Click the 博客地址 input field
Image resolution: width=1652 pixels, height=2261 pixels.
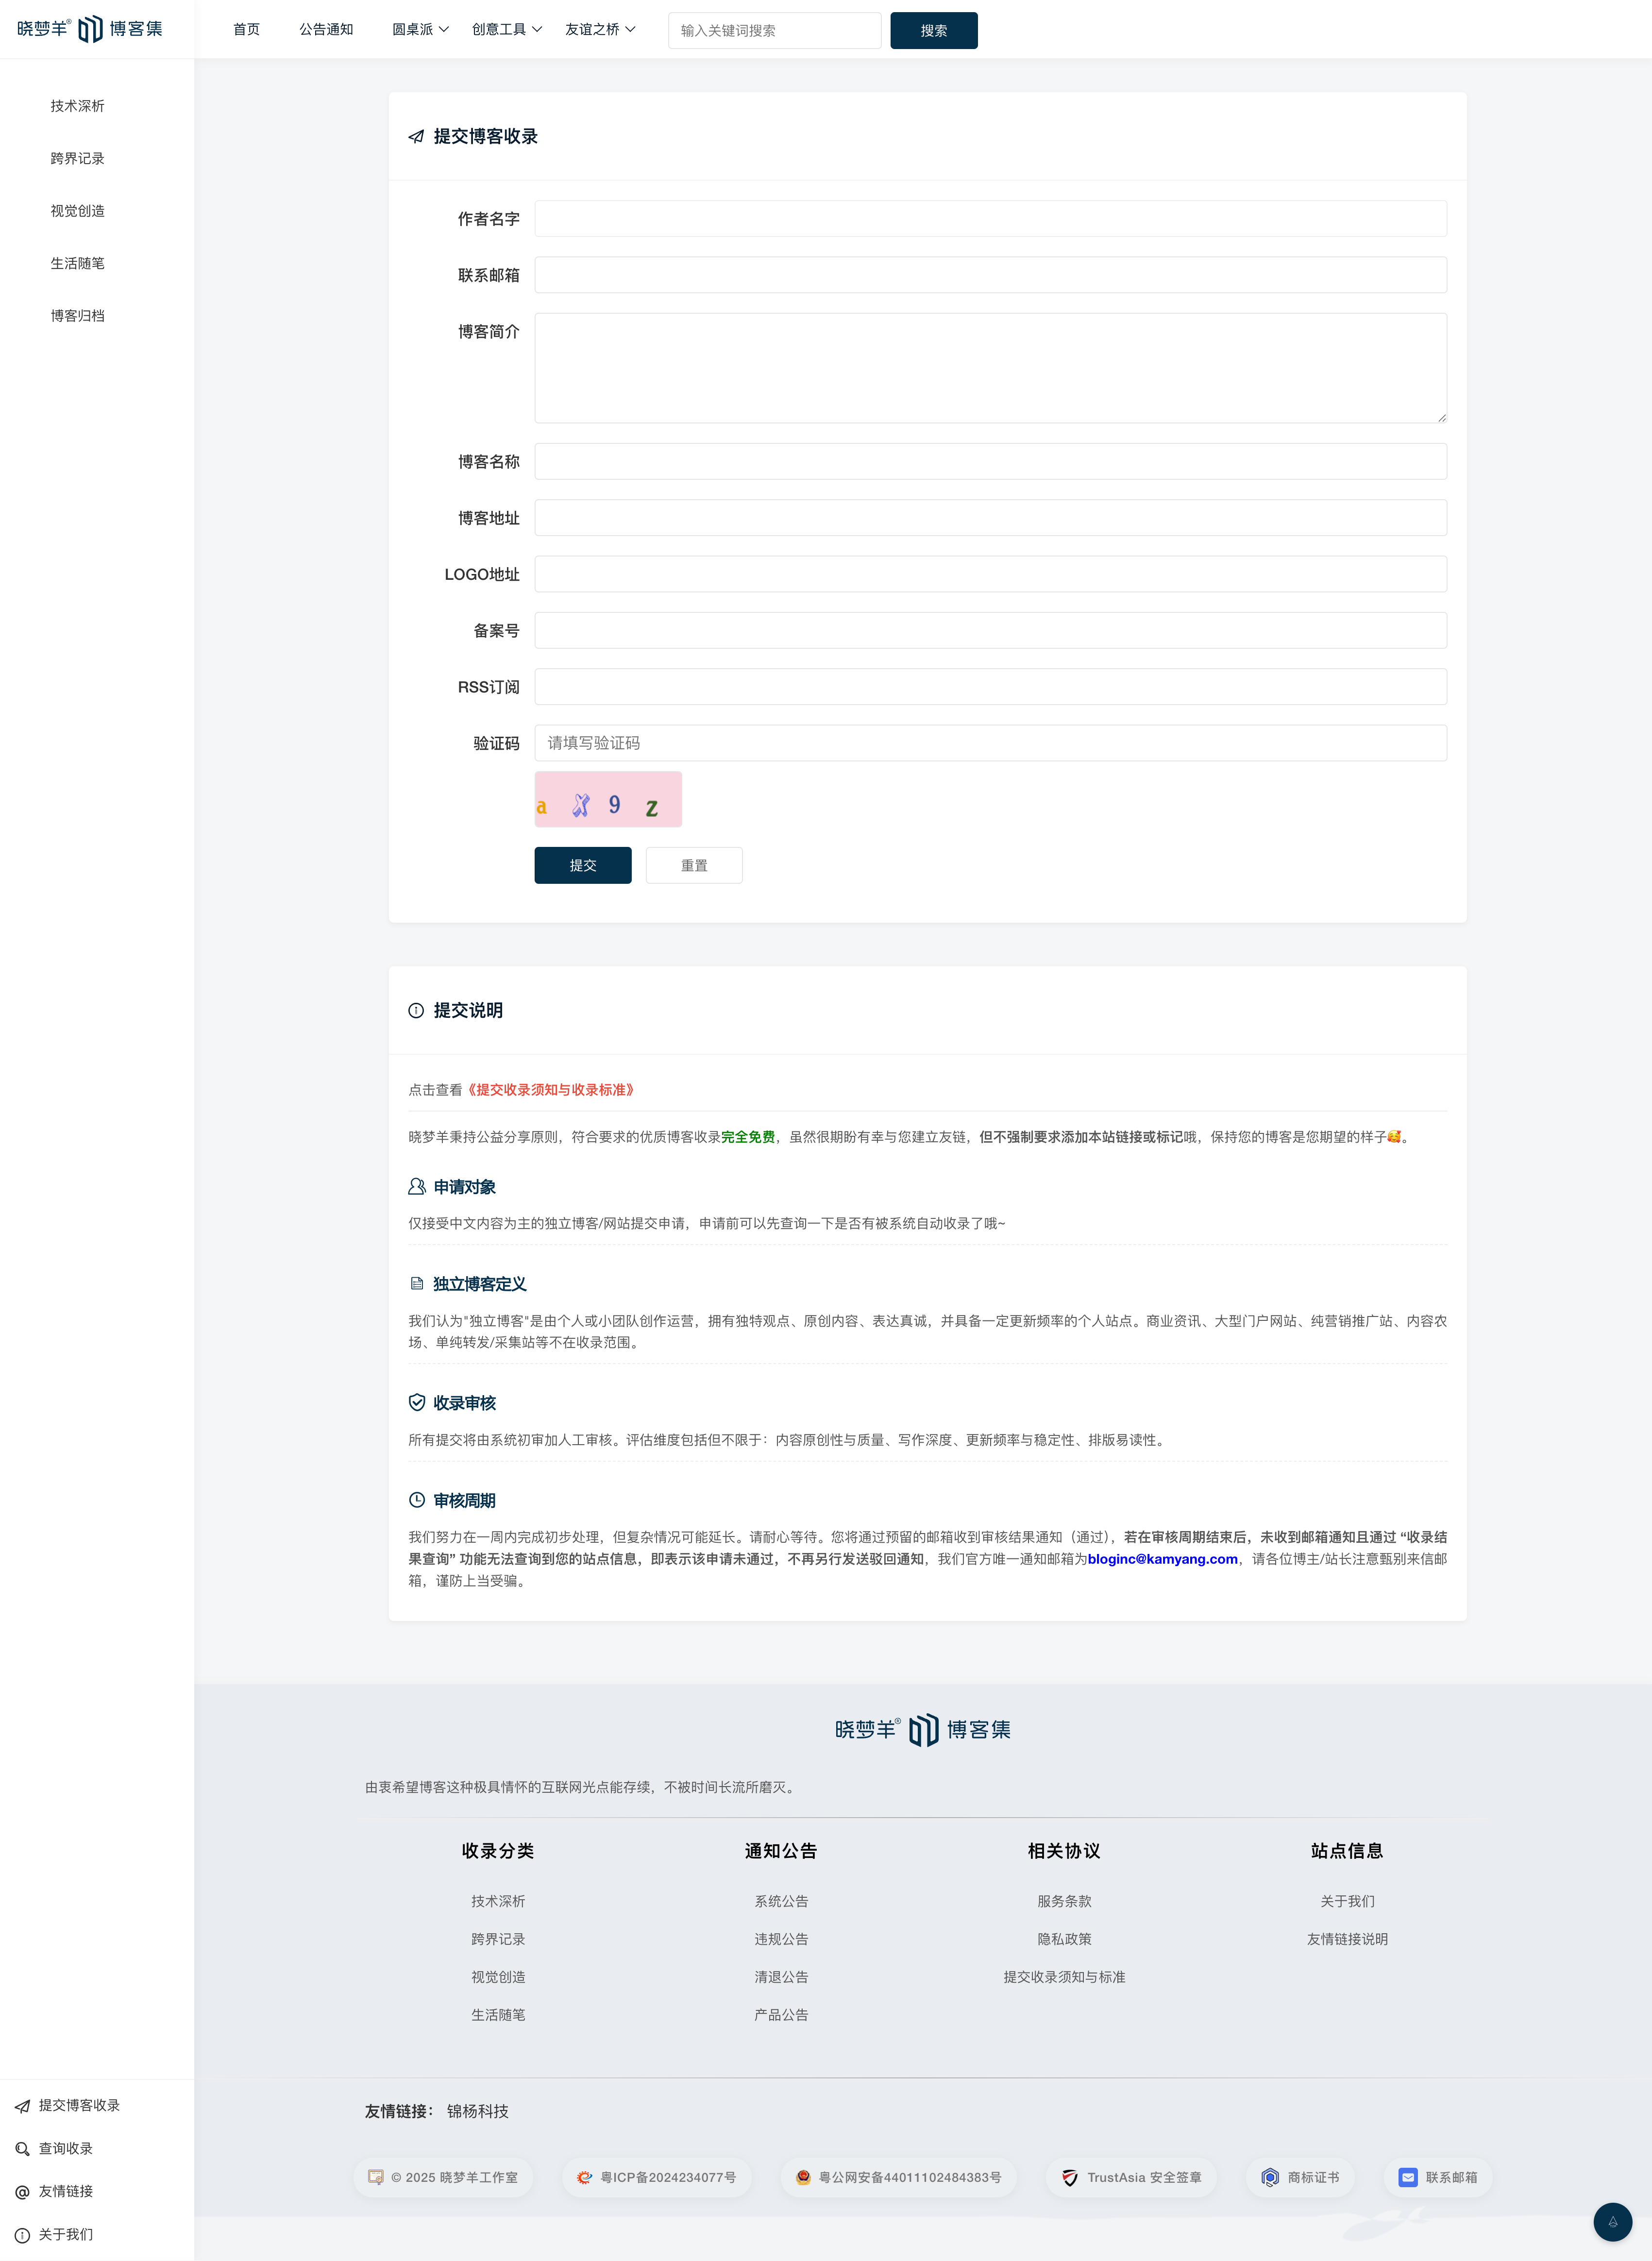pos(990,518)
